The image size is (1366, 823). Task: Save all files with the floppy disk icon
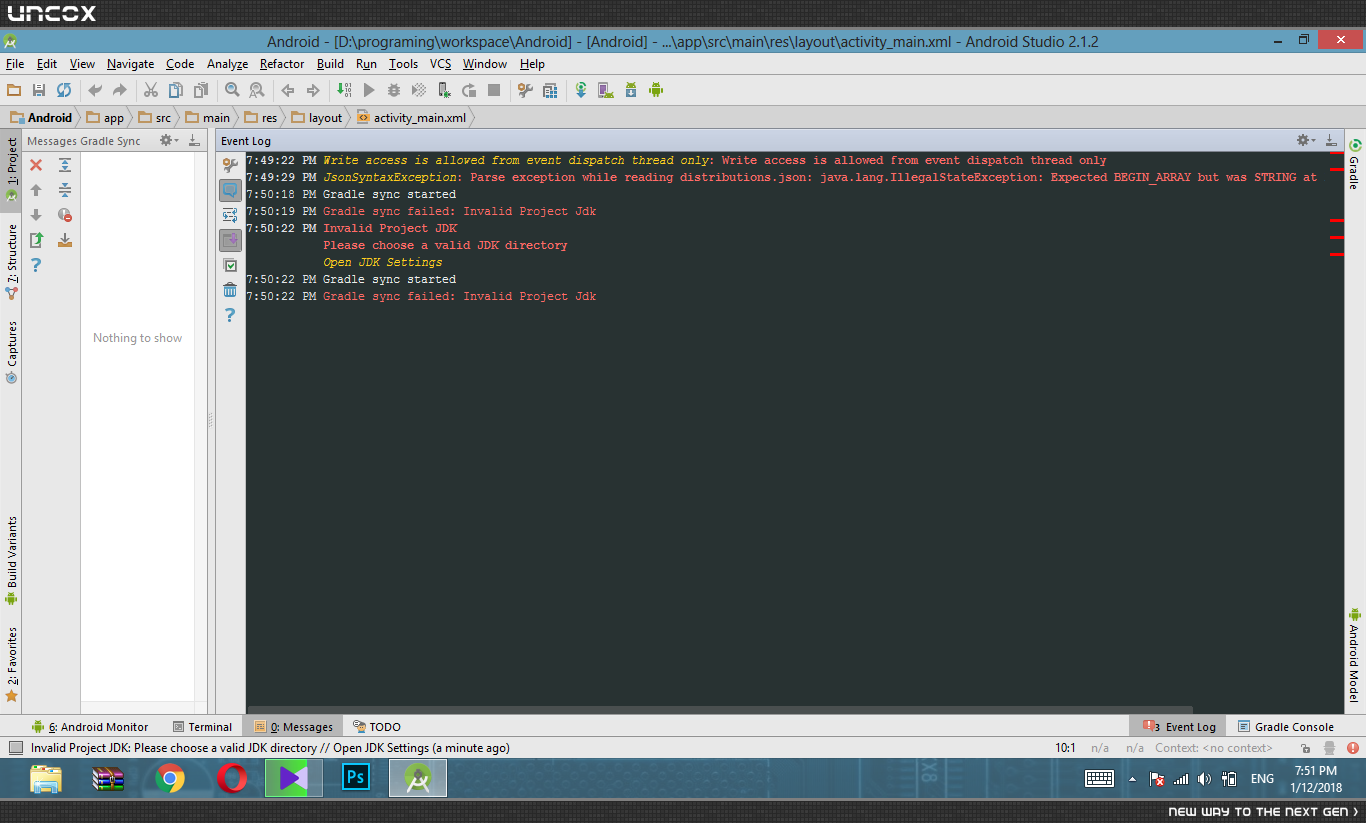39,90
